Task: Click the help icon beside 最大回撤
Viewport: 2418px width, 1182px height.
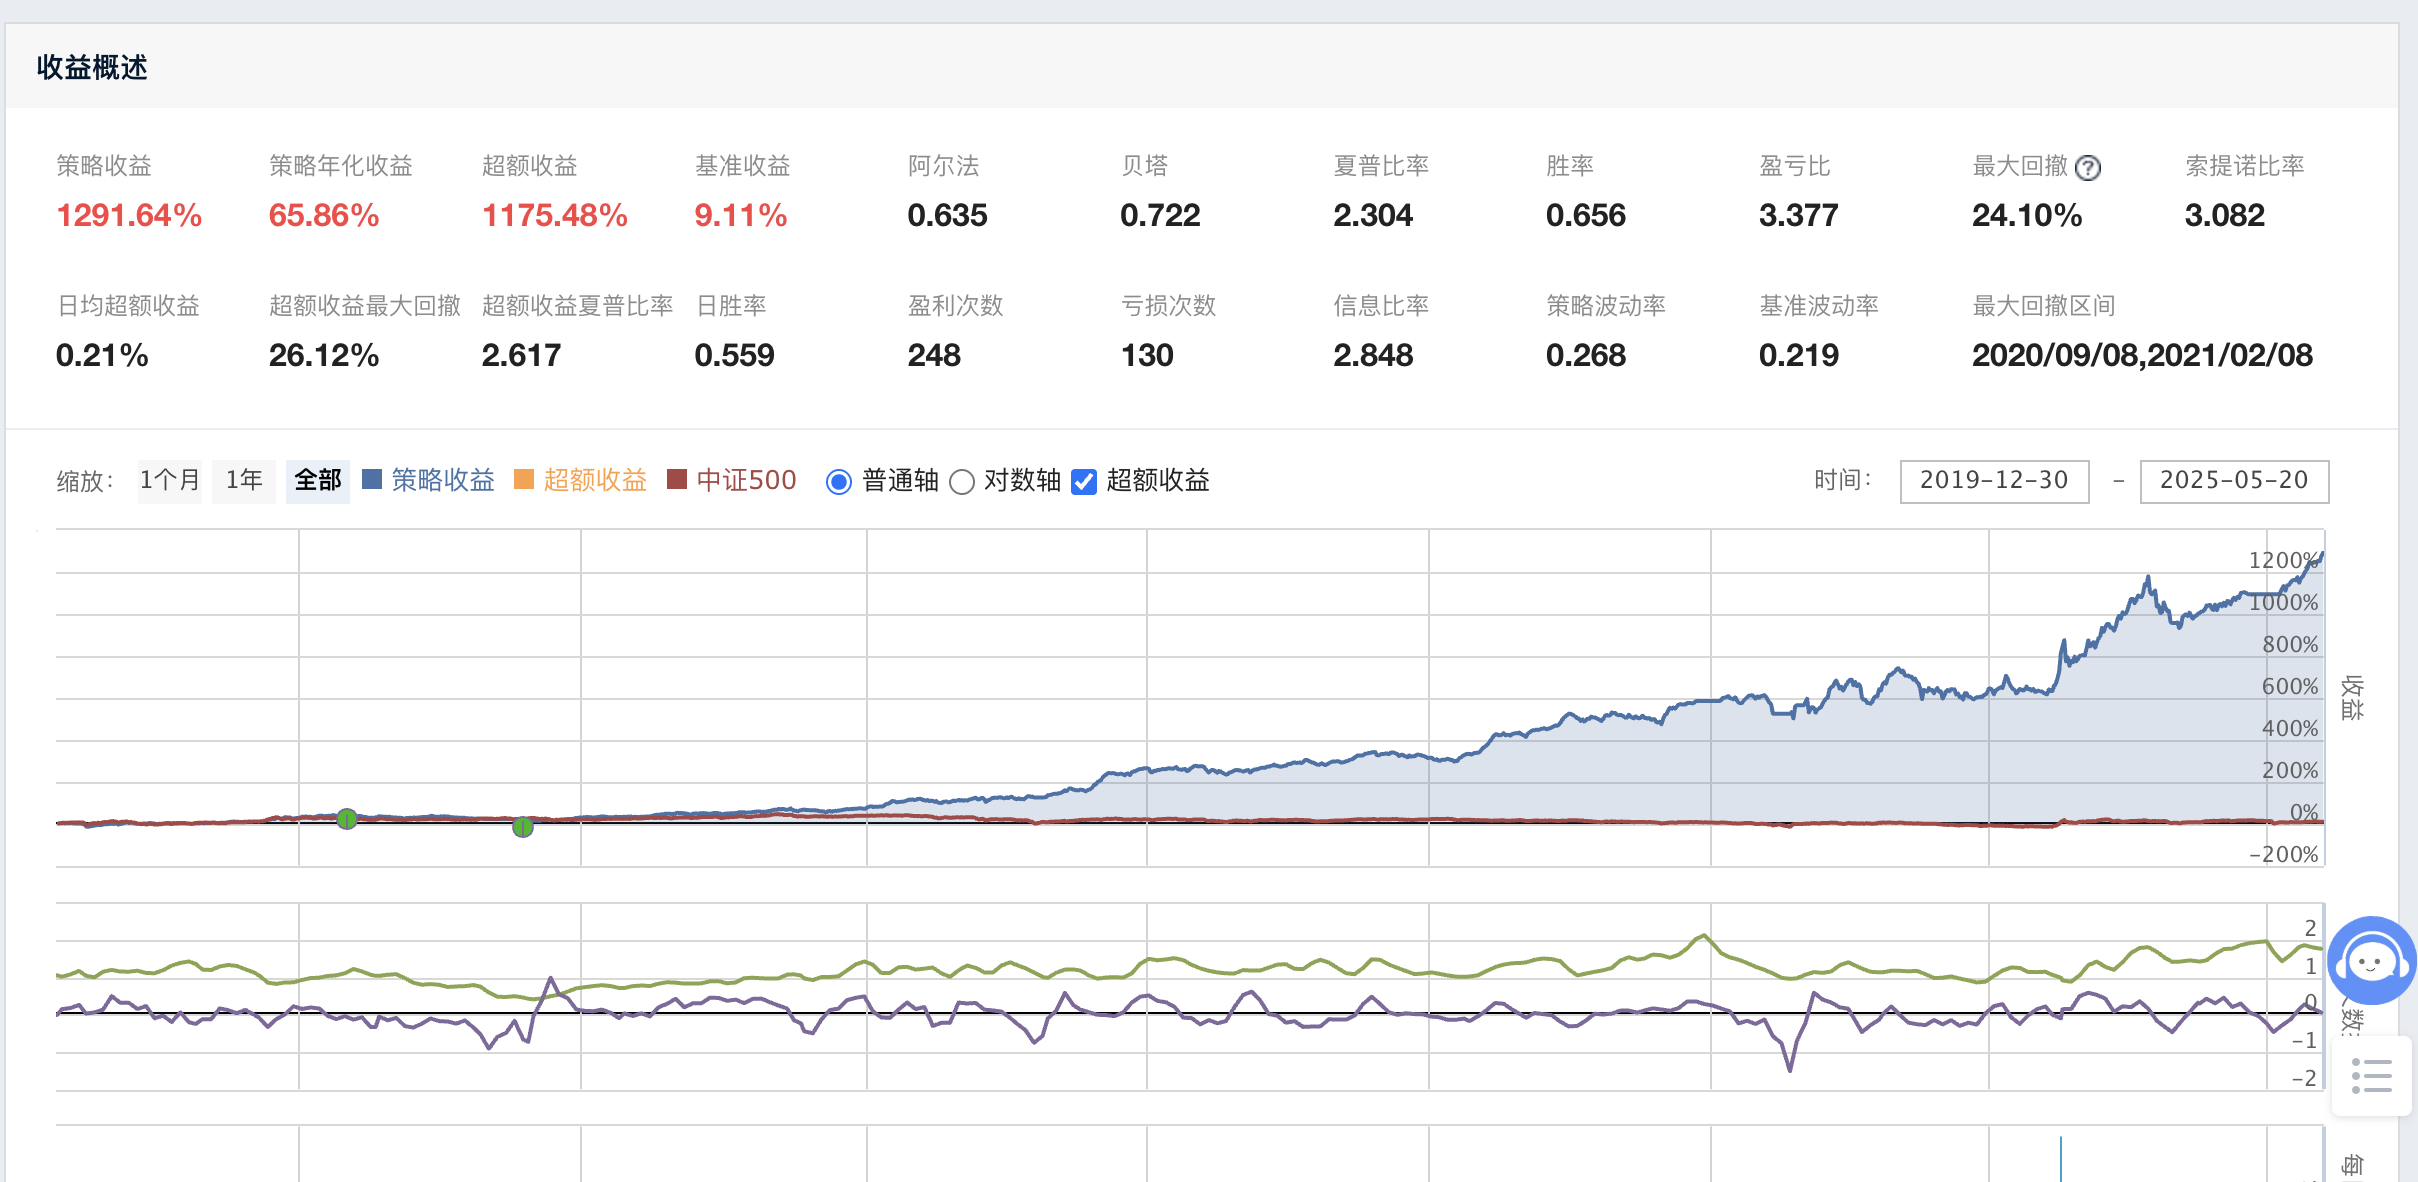Action: 2087,168
